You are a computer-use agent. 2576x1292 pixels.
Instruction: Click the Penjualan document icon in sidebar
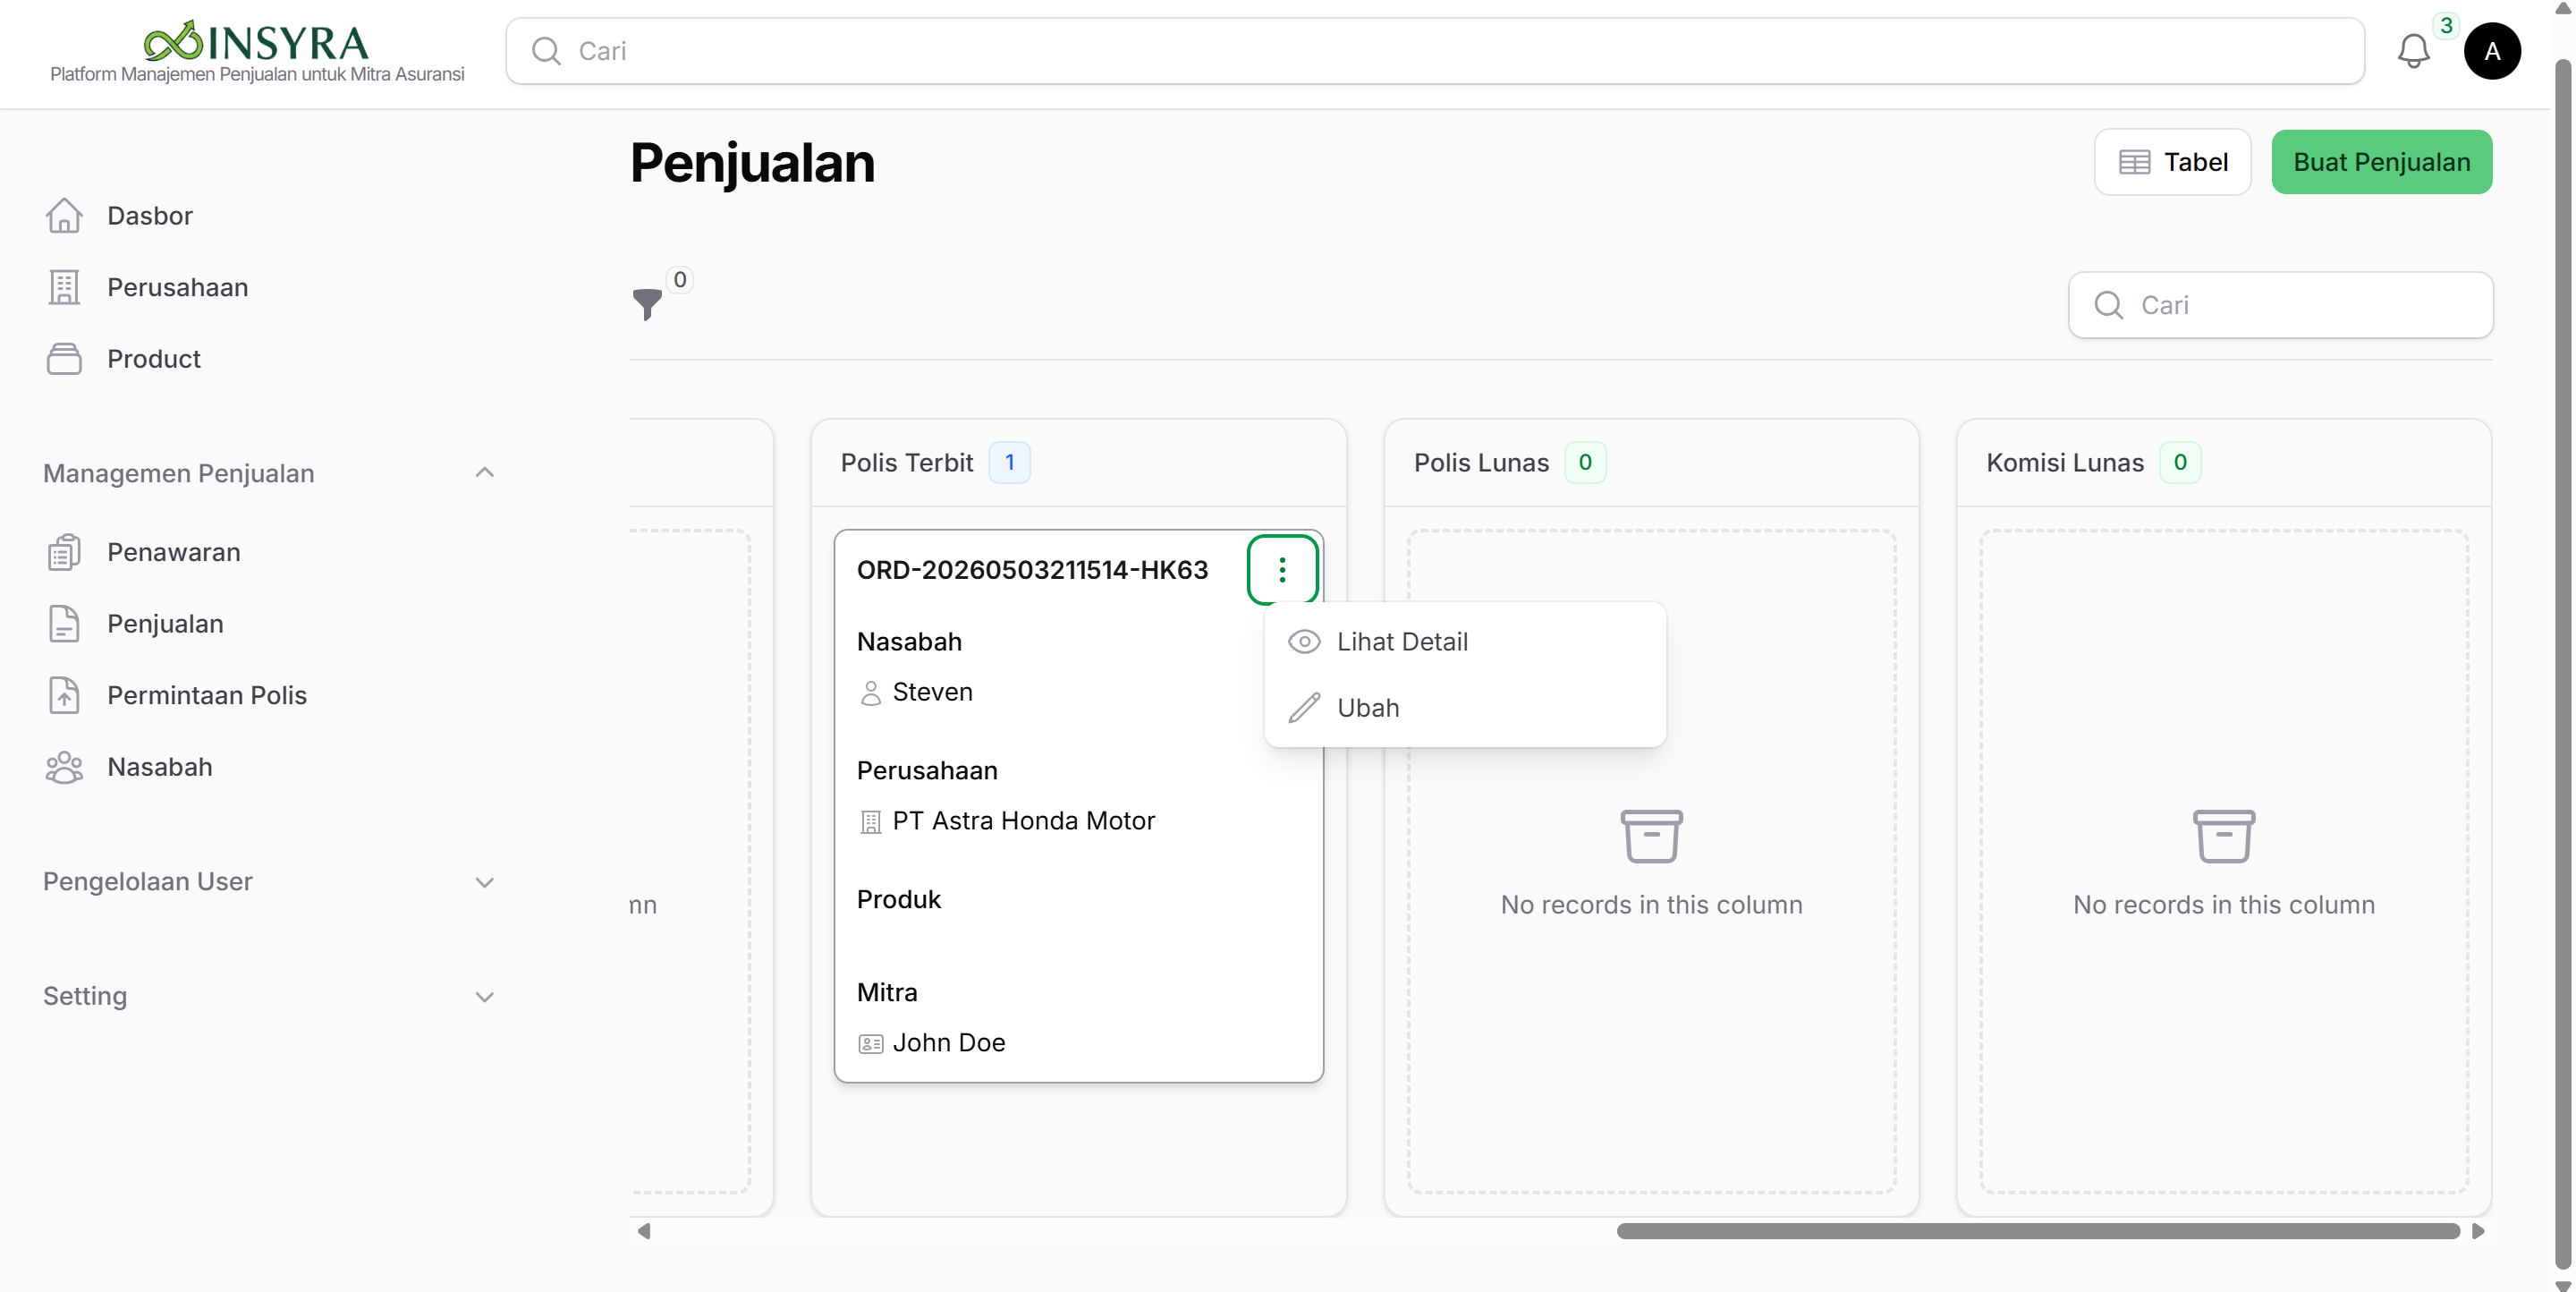pyautogui.click(x=64, y=624)
